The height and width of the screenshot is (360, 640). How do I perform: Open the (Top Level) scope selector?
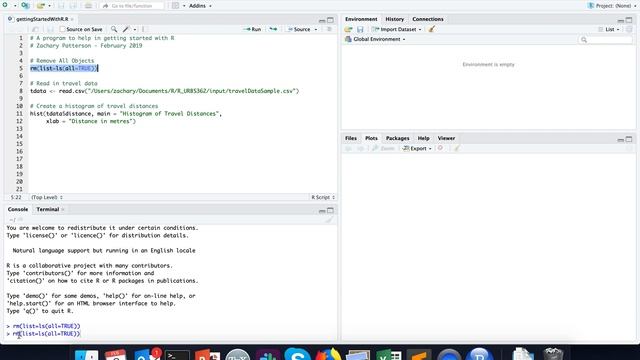(x=47, y=197)
